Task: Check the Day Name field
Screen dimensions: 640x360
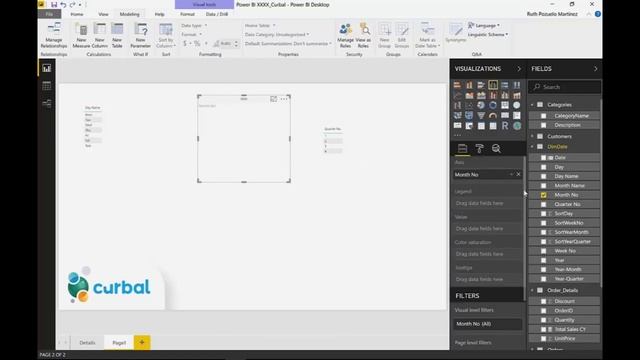Action: [x=543, y=176]
